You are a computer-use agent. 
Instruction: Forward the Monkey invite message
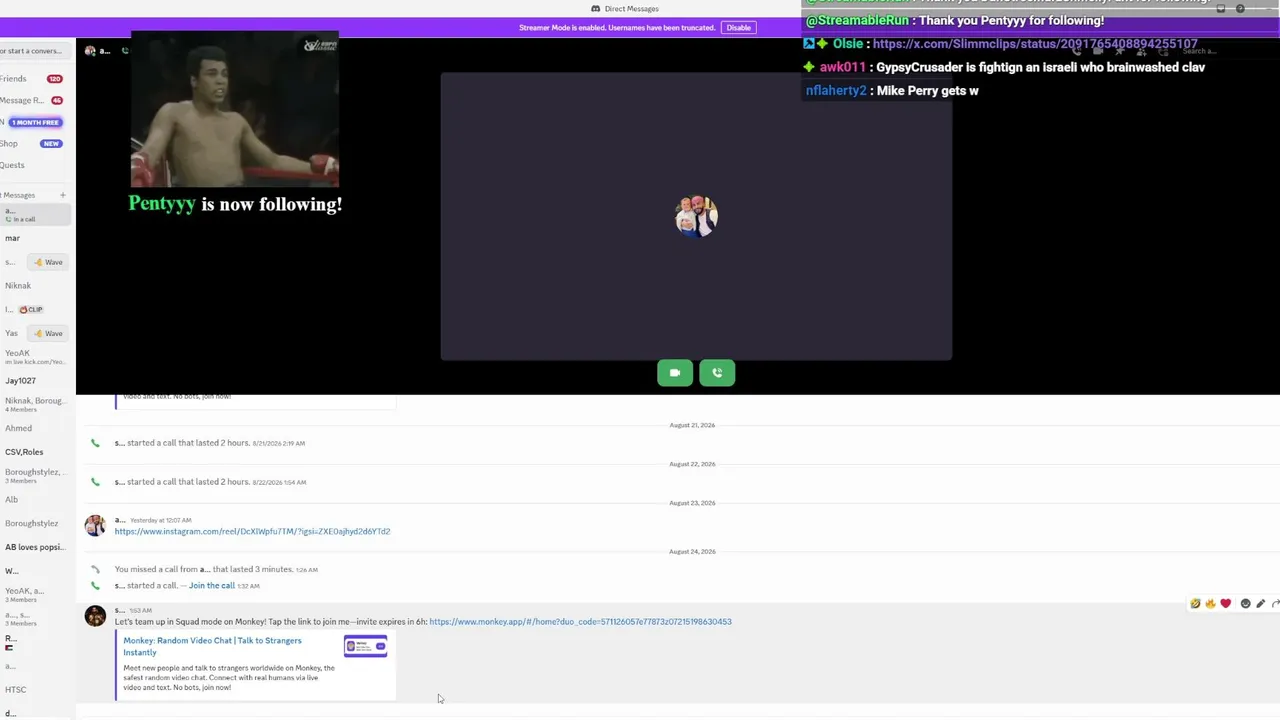1275,604
